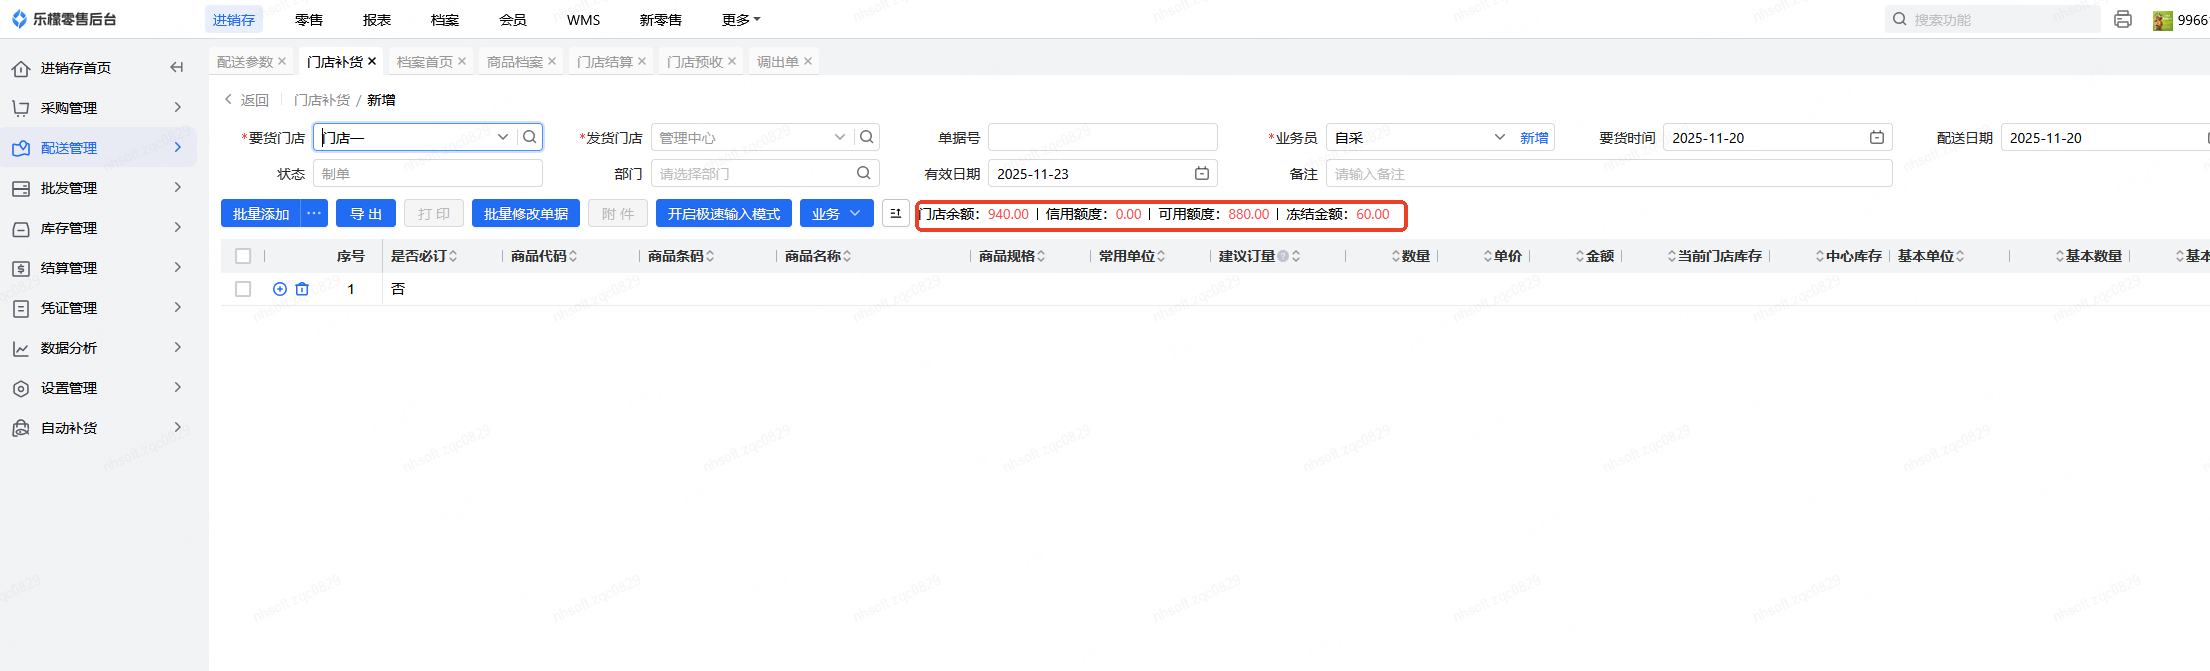Open the calendar icon for 有效日期
Screen dimensions: 2210x671
point(1202,173)
